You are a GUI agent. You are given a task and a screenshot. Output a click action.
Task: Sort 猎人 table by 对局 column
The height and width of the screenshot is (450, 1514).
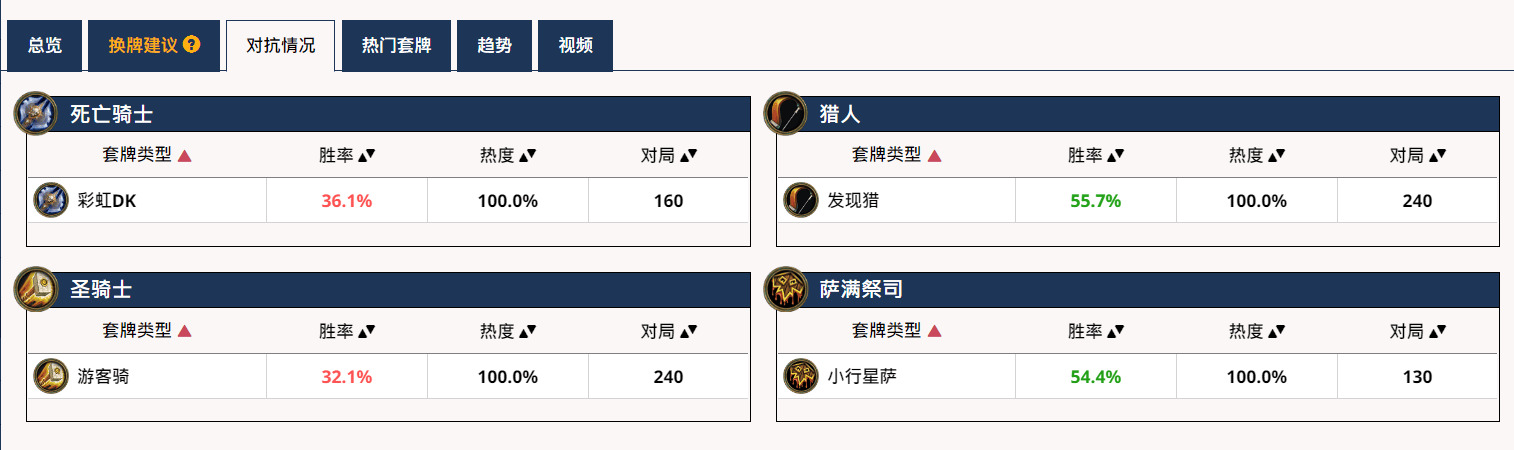coord(1417,155)
